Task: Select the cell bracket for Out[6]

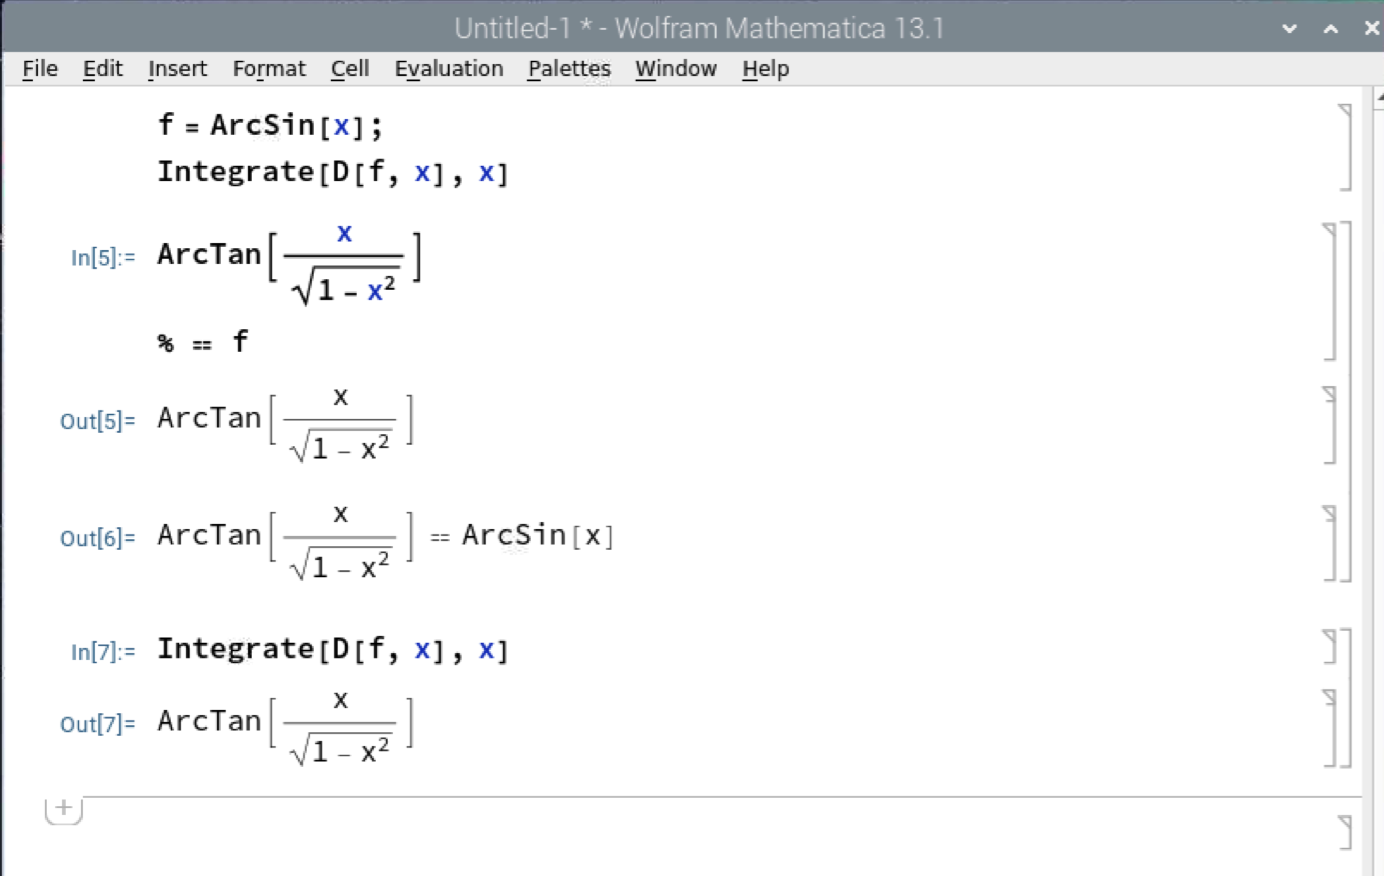Action: pos(1331,543)
